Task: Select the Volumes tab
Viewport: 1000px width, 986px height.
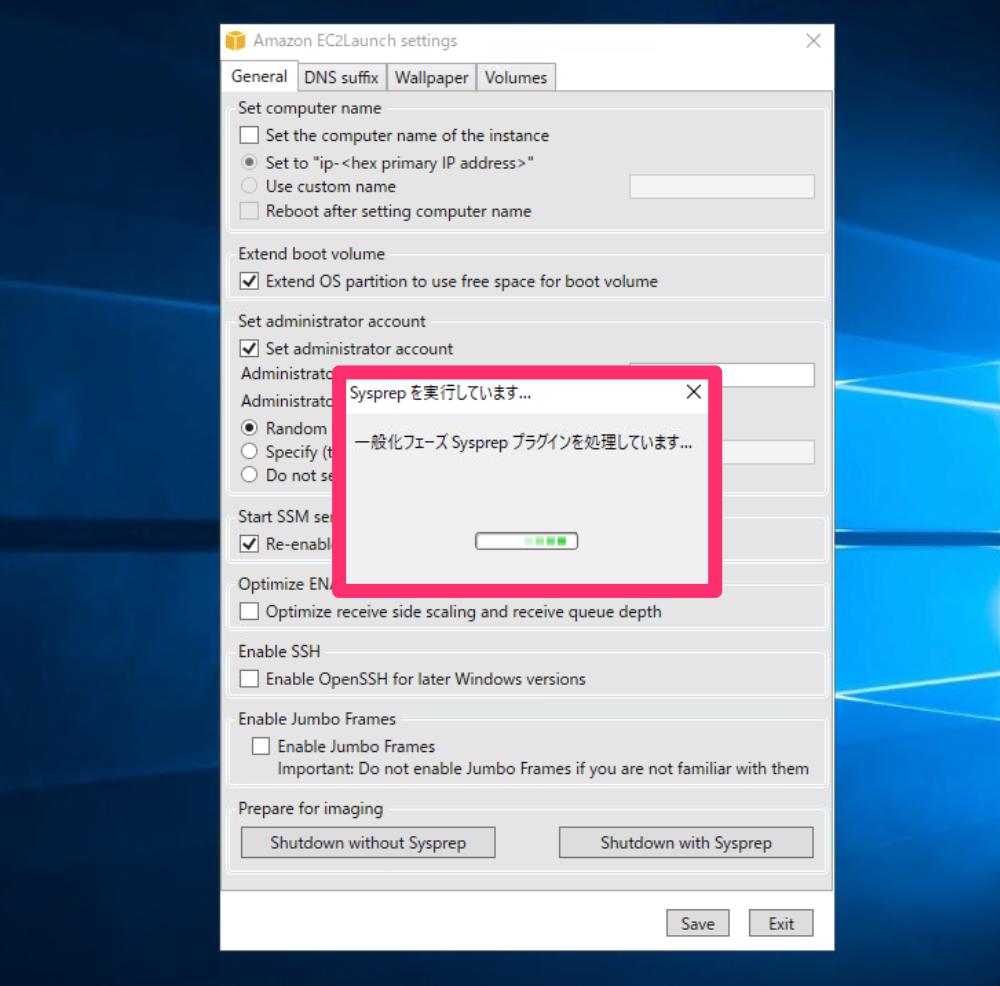Action: click(516, 76)
